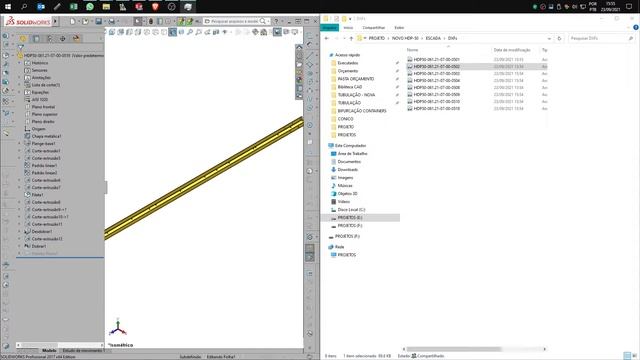Viewport: 640px width, 360px height.
Task: Click the magnifier Zoom icon in view toolbar
Action: [190, 32]
